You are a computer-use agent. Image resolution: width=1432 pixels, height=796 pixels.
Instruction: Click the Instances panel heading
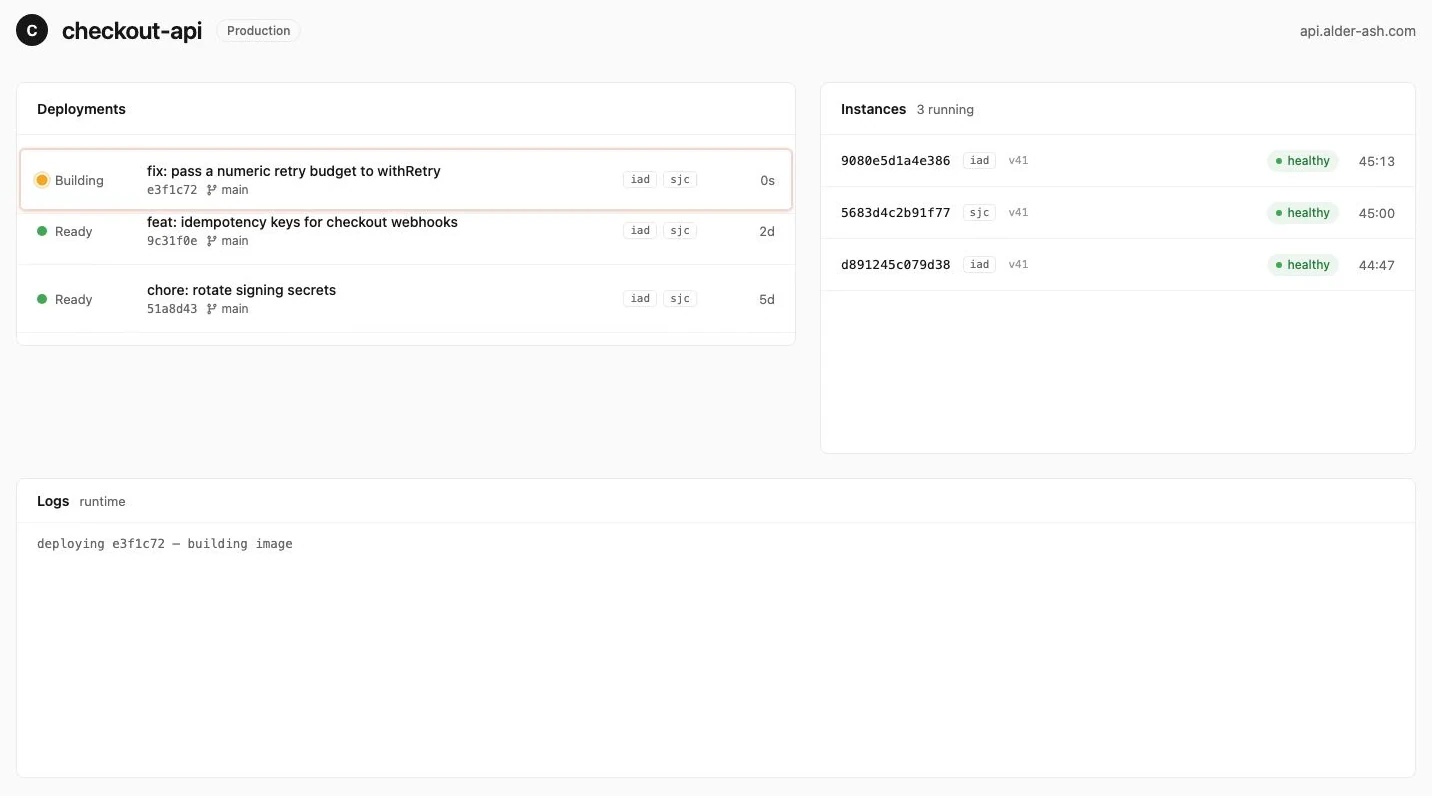873,109
